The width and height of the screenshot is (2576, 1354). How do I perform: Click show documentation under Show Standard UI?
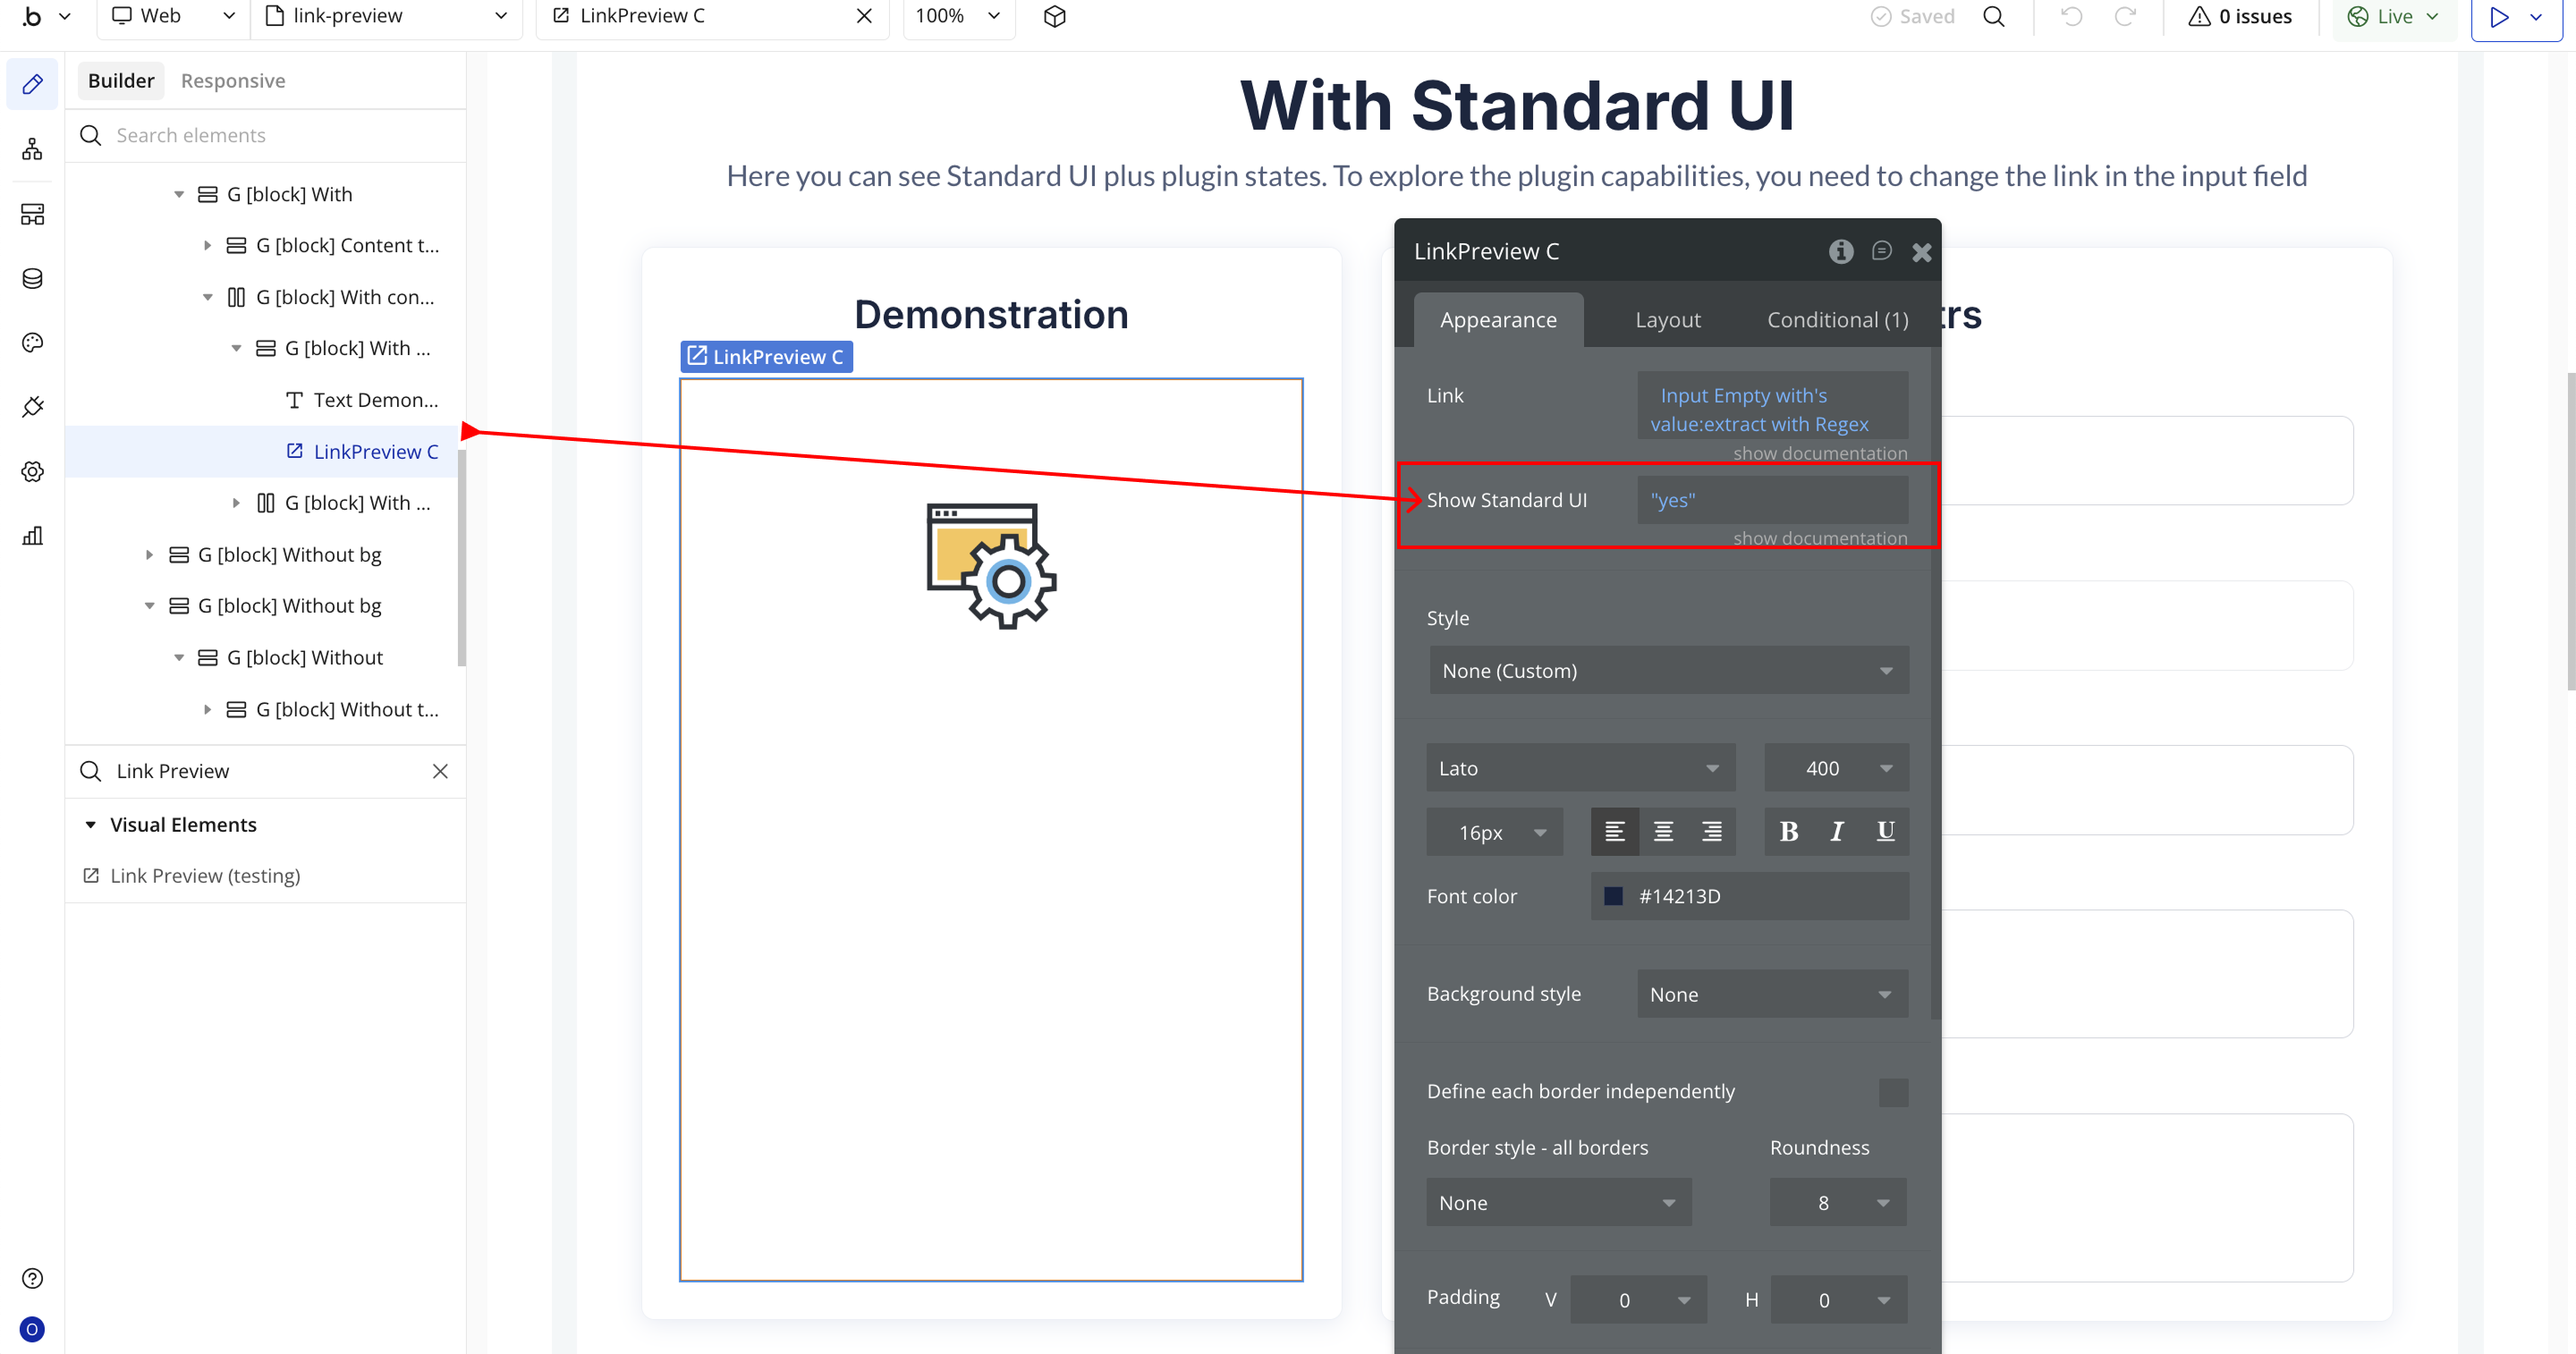point(1819,538)
